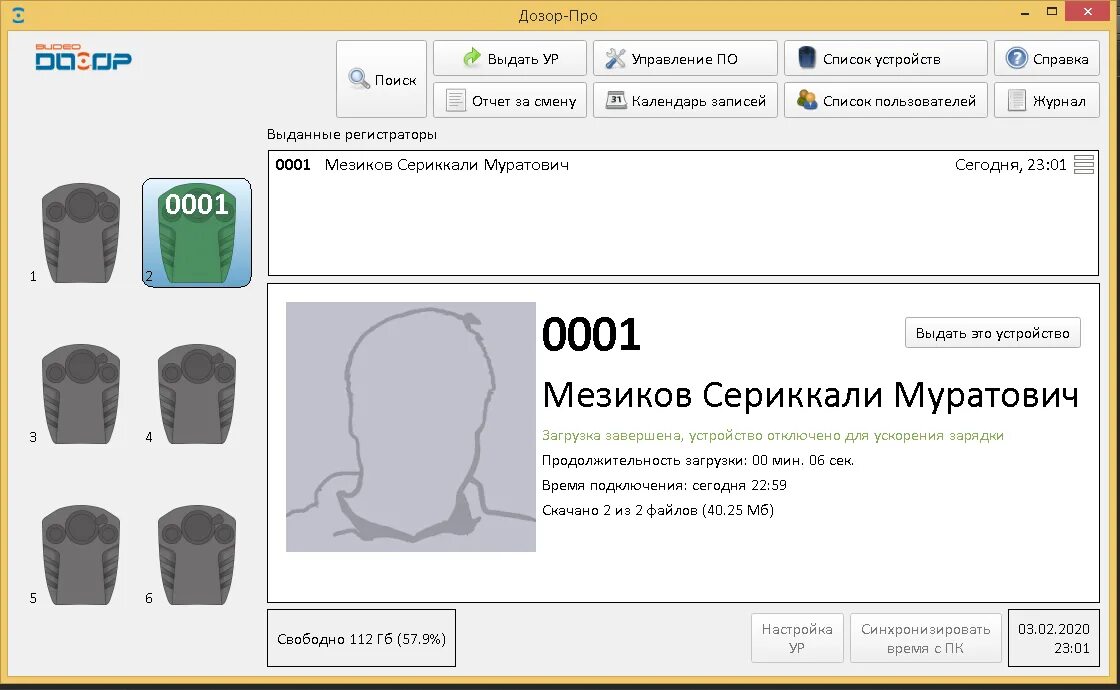This screenshot has width=1120, height=690.
Task: Click the date 03.02.2020 23:01 box
Action: (1054, 638)
